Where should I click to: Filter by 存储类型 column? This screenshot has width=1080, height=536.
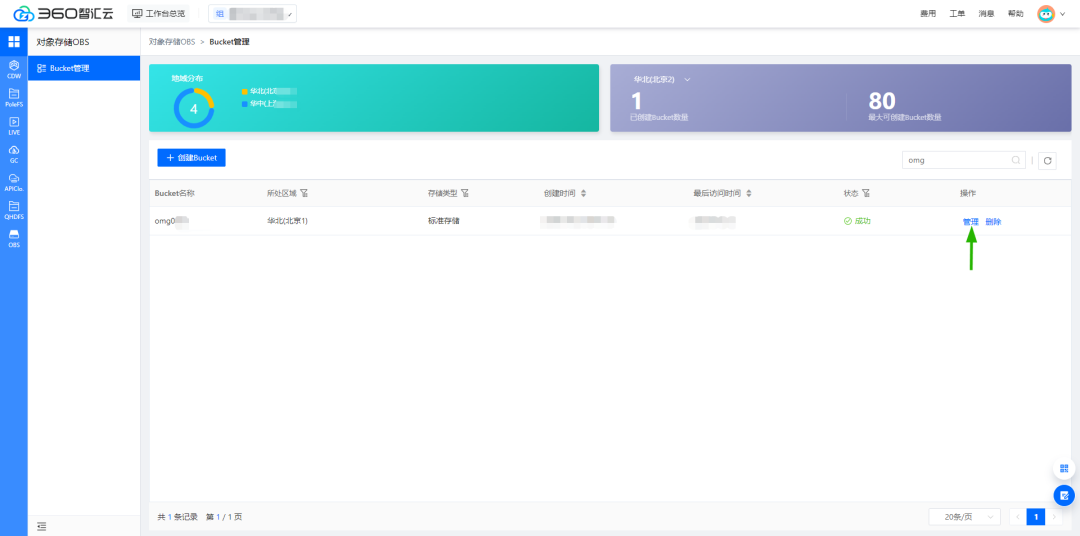click(x=465, y=194)
